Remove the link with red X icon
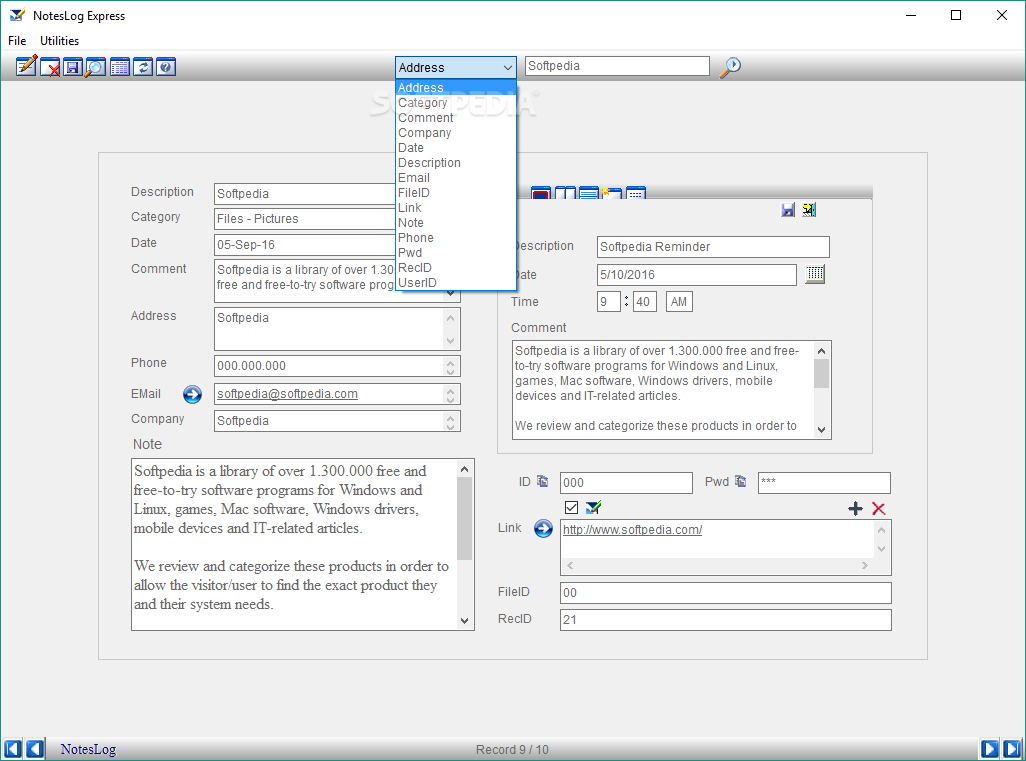 coord(879,508)
